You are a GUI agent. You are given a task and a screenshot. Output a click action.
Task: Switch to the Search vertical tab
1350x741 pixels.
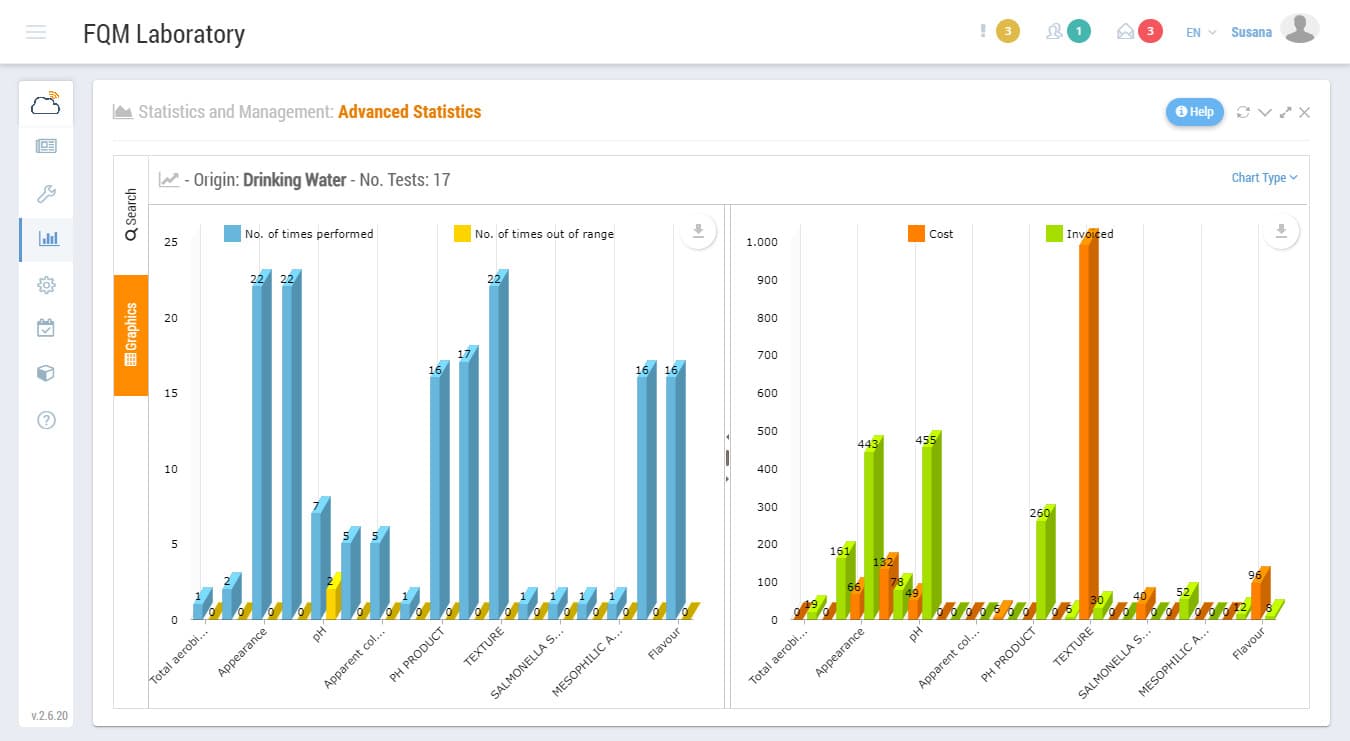point(131,215)
